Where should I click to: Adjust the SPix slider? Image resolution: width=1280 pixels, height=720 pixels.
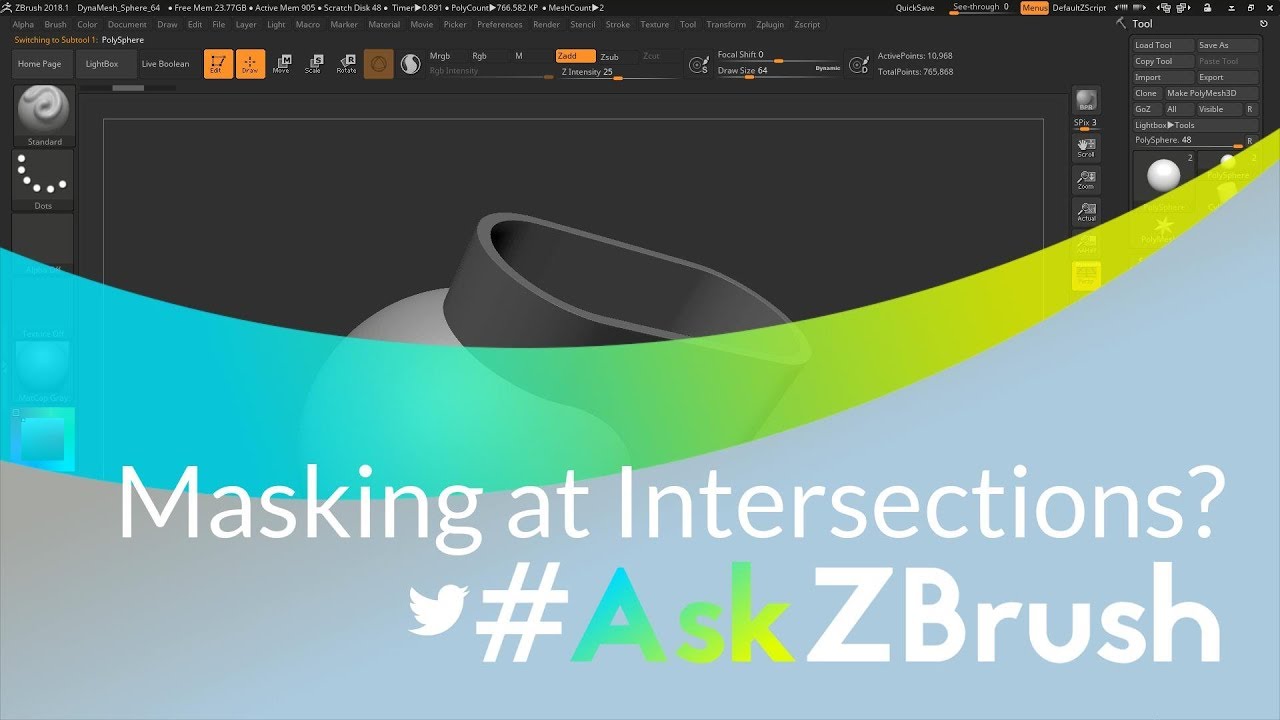1086,124
